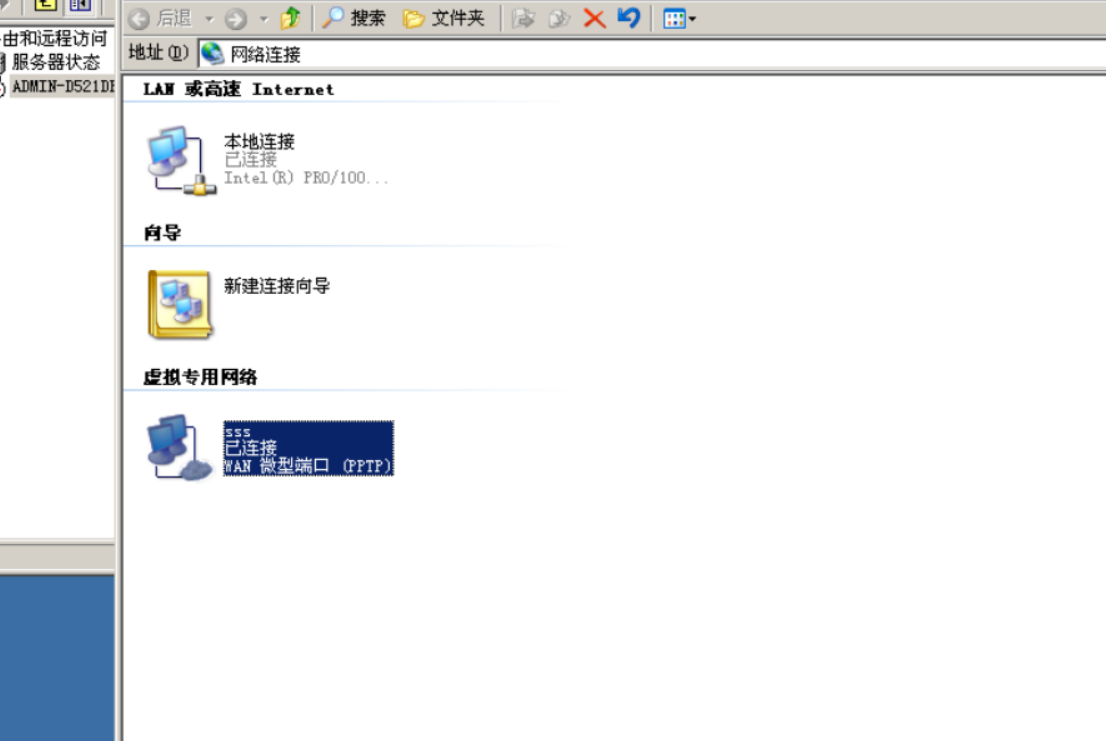This screenshot has height=741, width=1106.
Task: Select the 新建连接向导 wizard icon
Action: click(180, 305)
